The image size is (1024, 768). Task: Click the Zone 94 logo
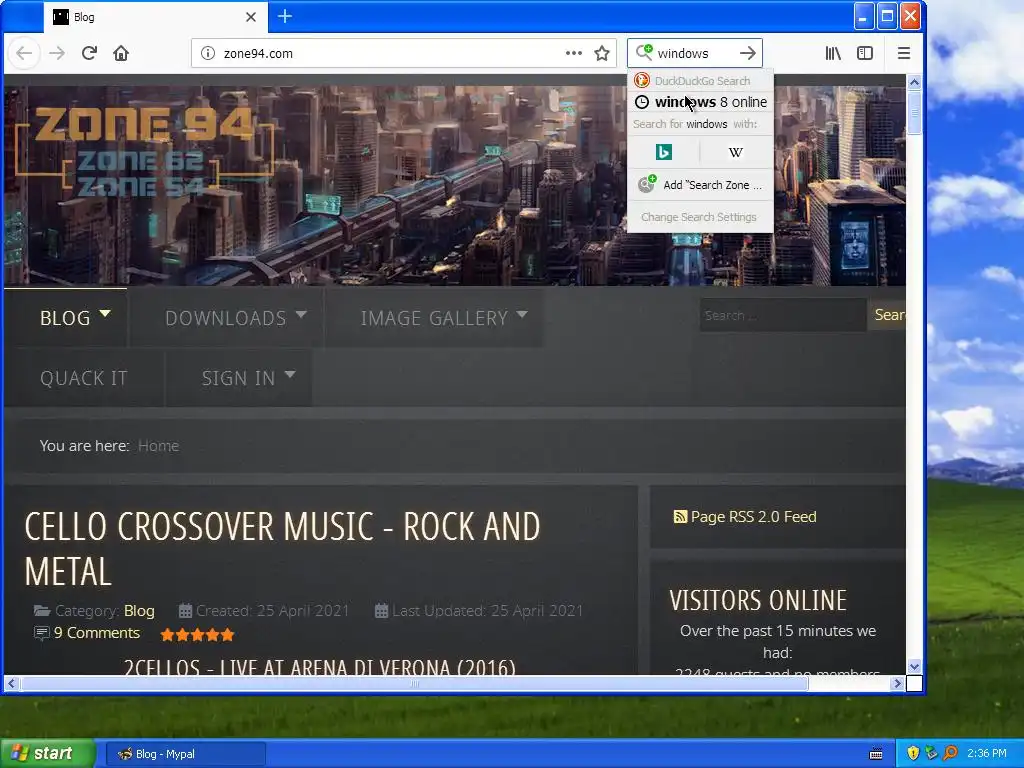[144, 153]
